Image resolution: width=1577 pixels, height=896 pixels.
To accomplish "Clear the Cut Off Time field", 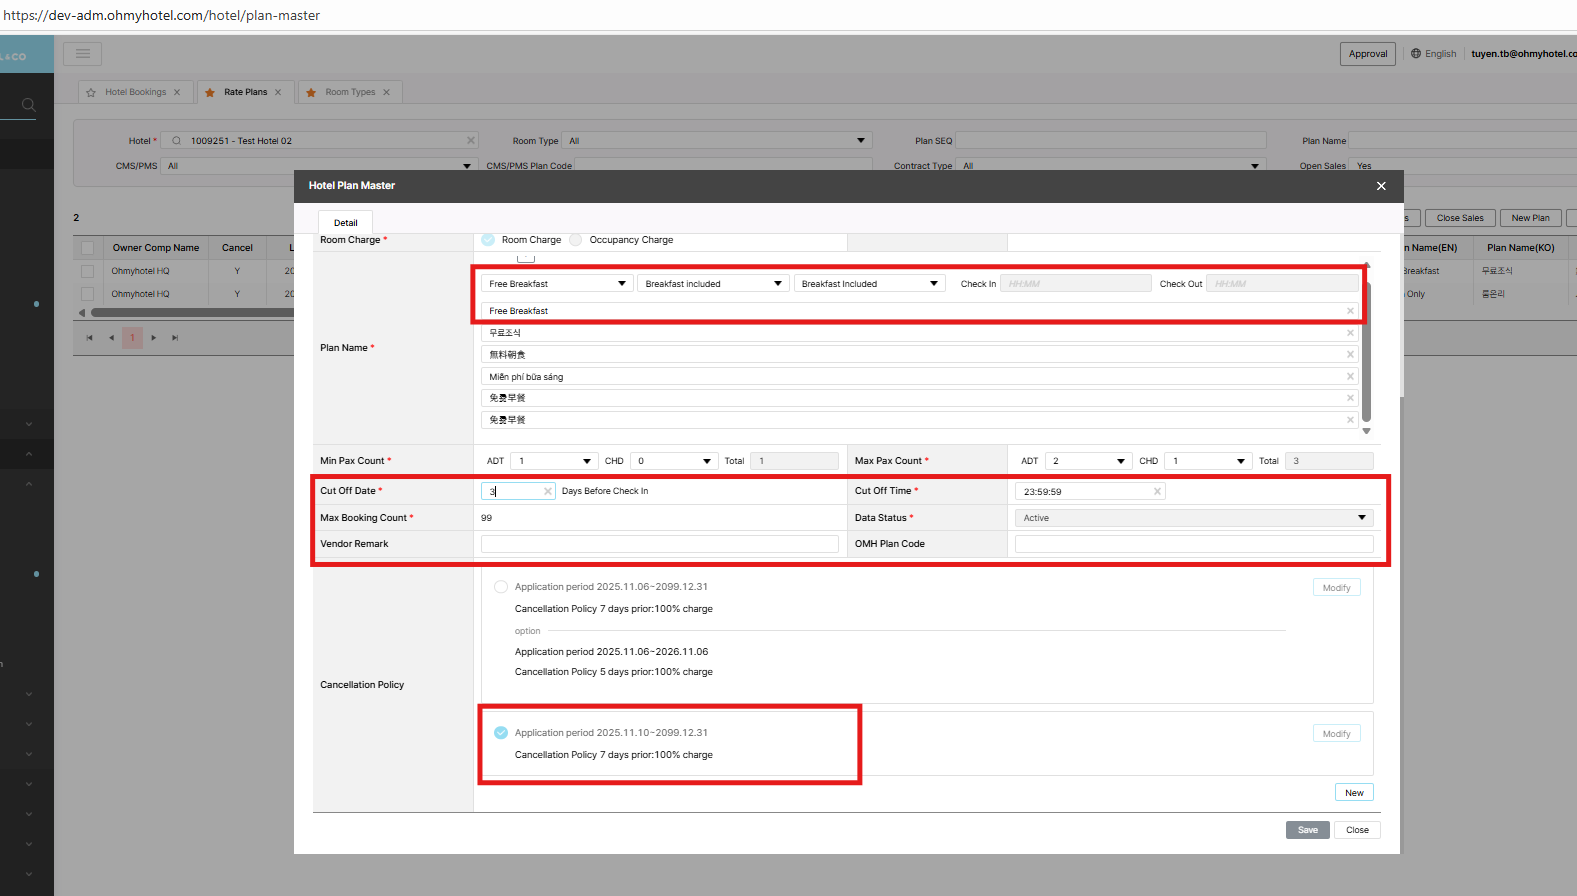I will point(1157,491).
